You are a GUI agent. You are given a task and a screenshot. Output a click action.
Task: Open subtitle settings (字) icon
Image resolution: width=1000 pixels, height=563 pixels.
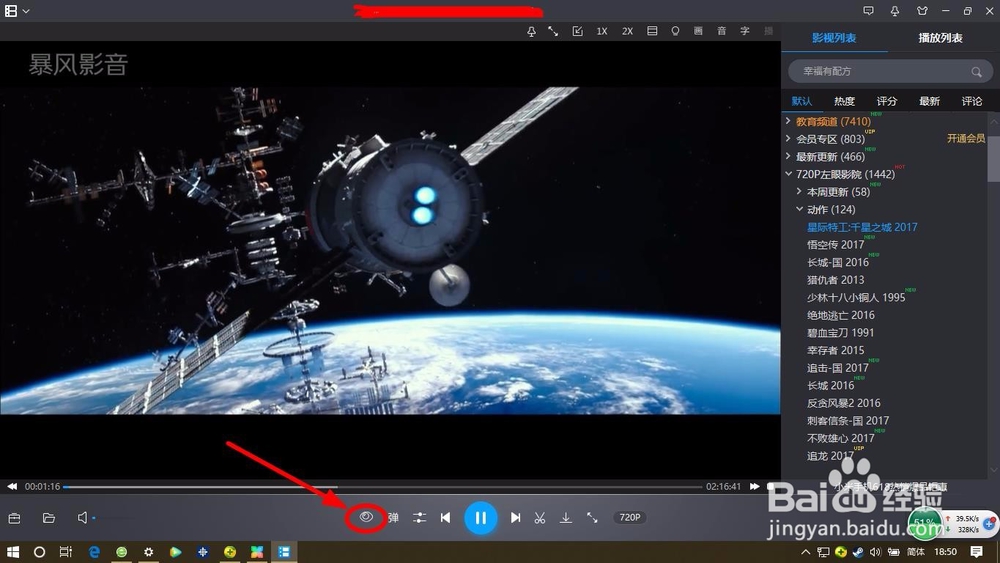(745, 31)
